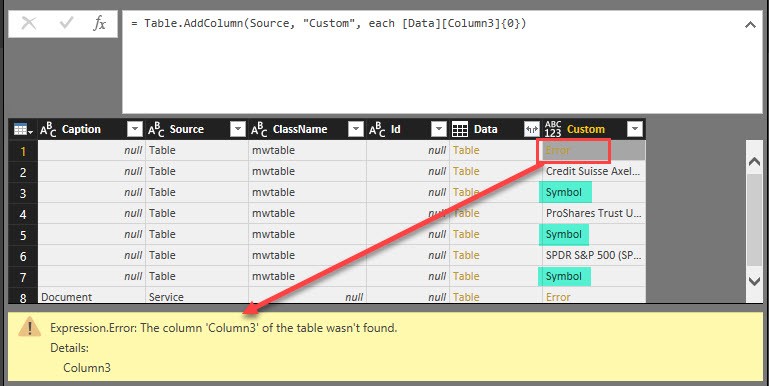Open the Table link in Data row 2

[x=466, y=171]
